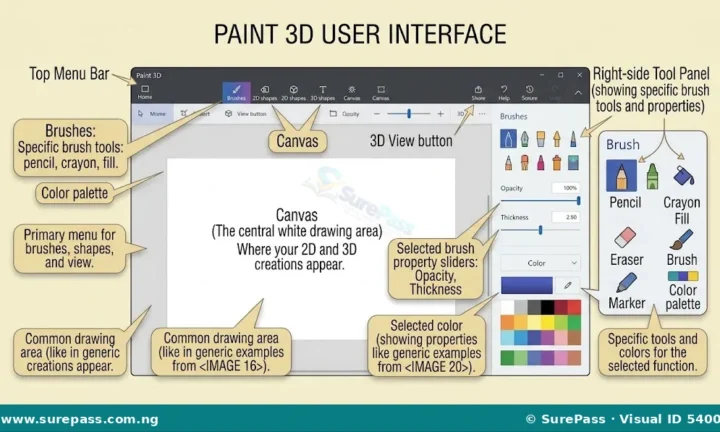Select the beige flat-tip eraser-style brush
This screenshot has width=720, height=432.
[541, 139]
